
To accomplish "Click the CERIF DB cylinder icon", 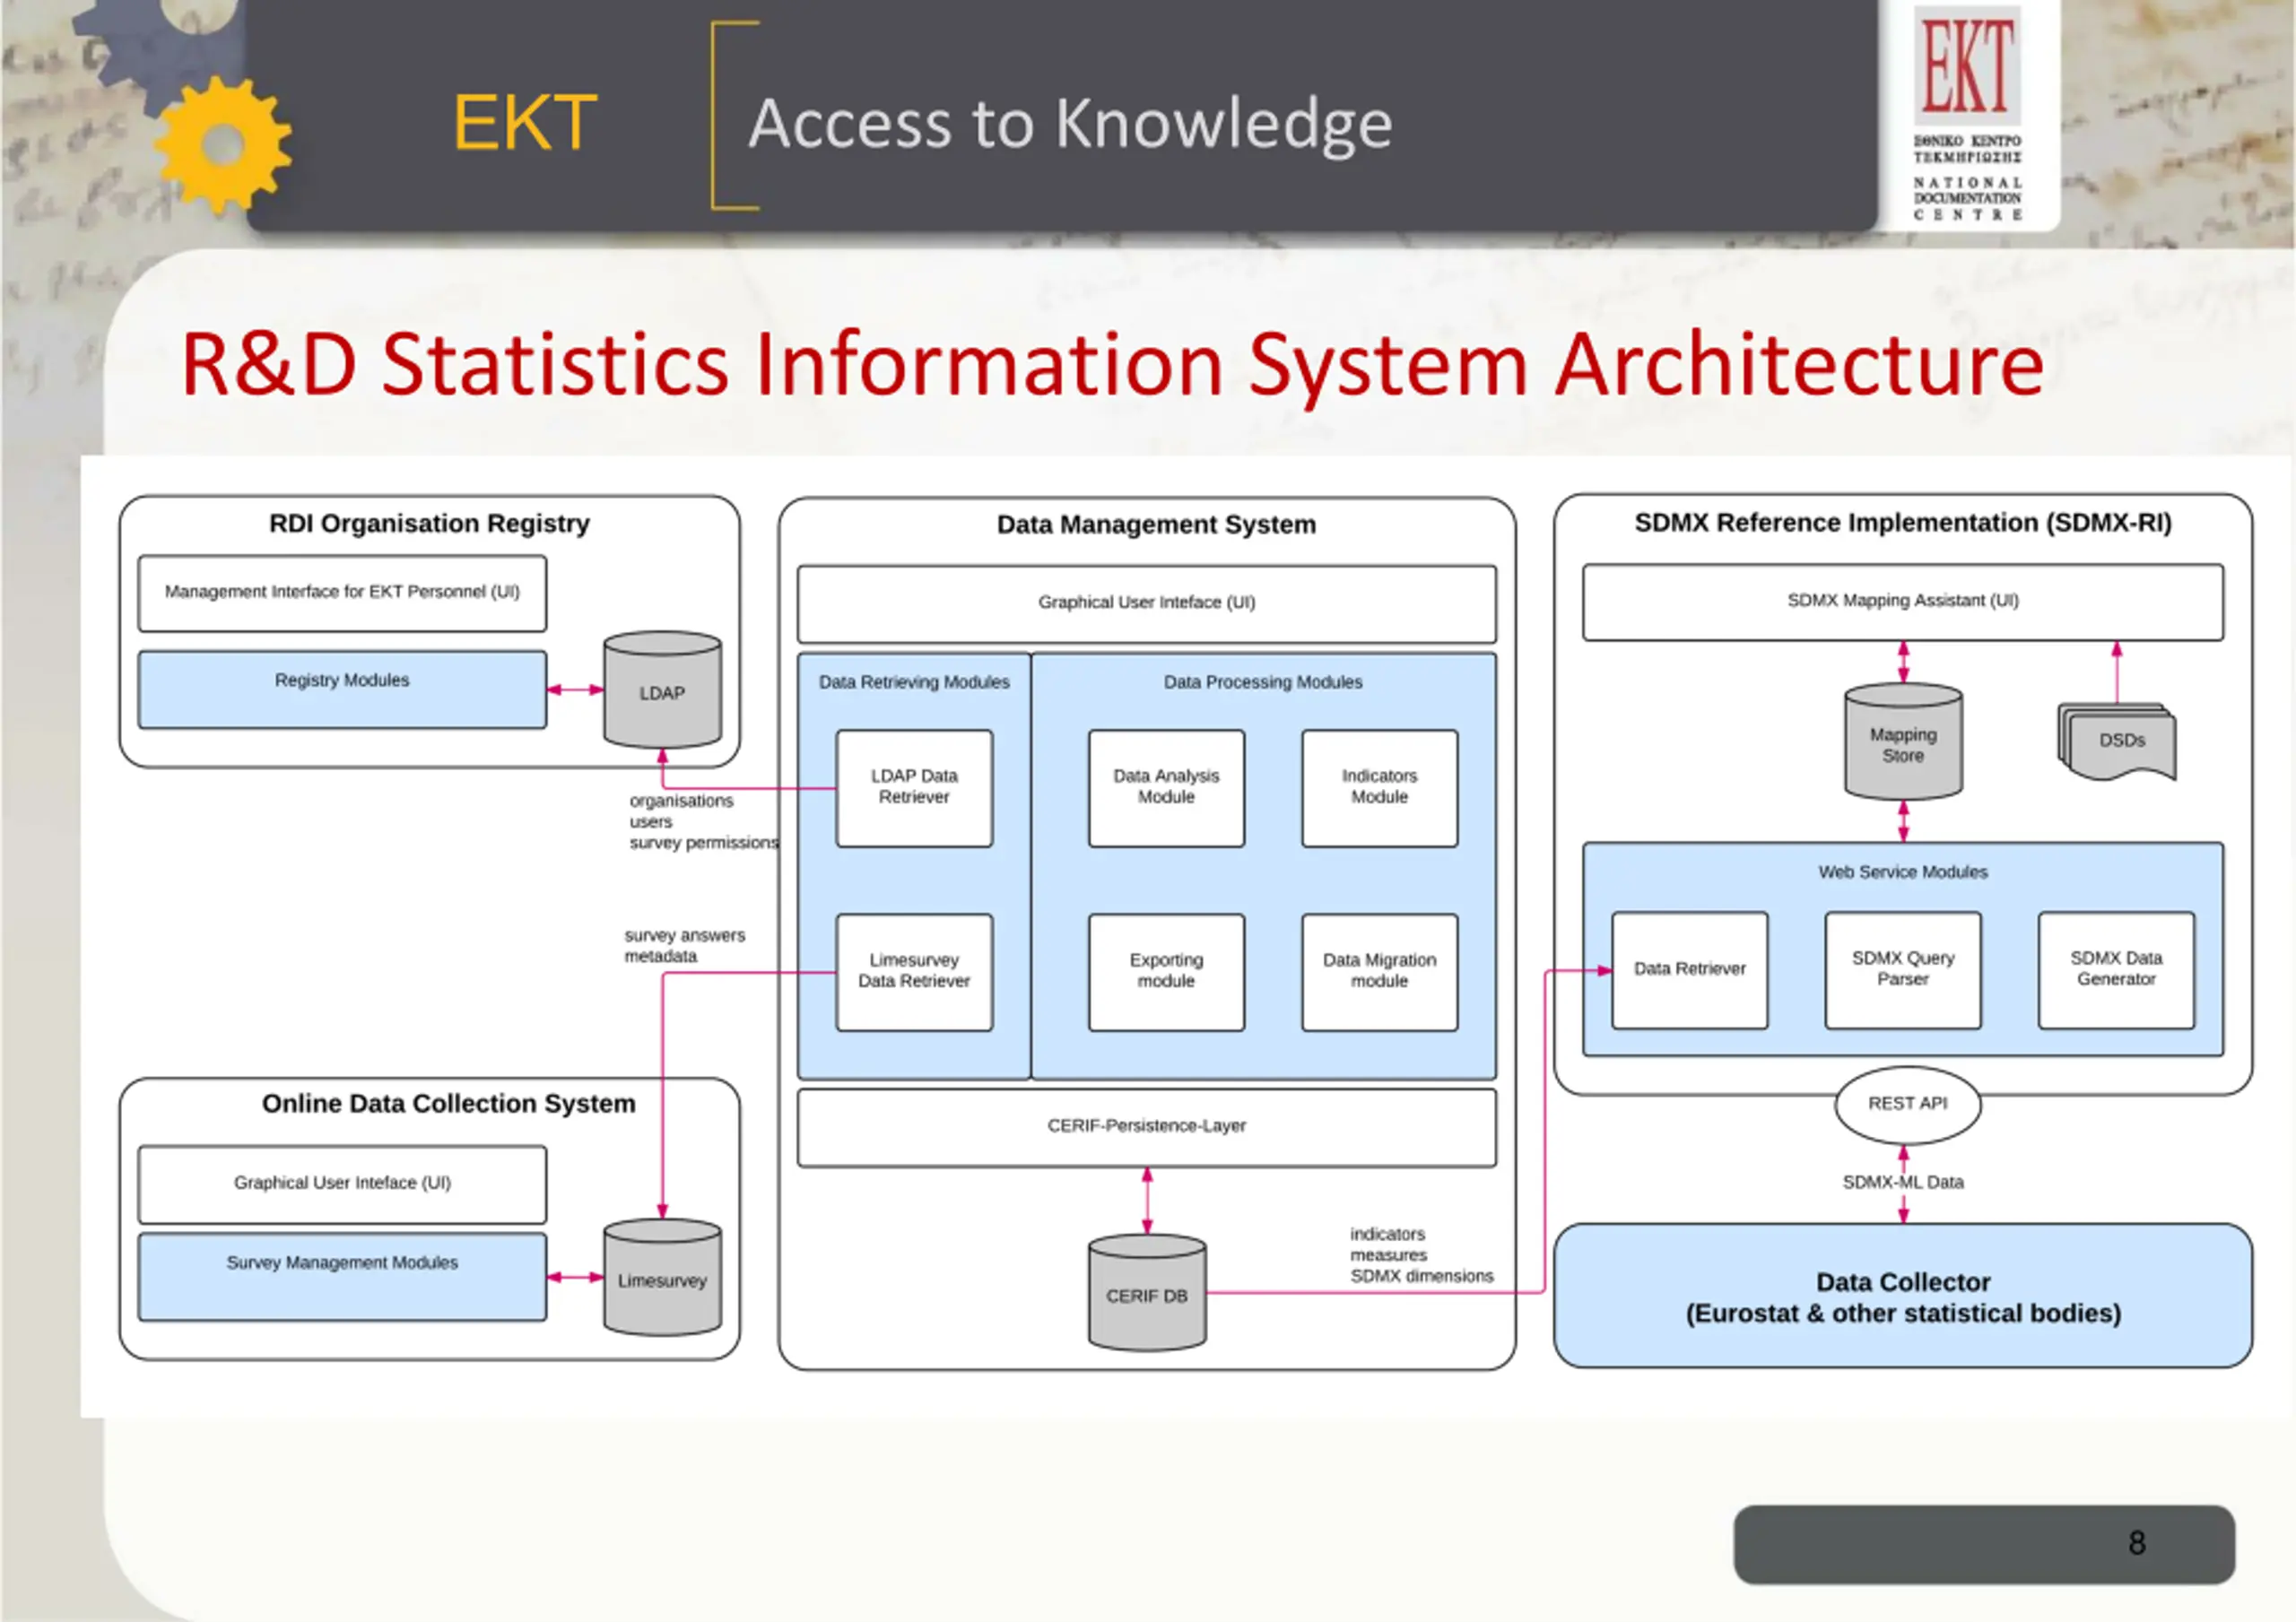I will (1147, 1293).
